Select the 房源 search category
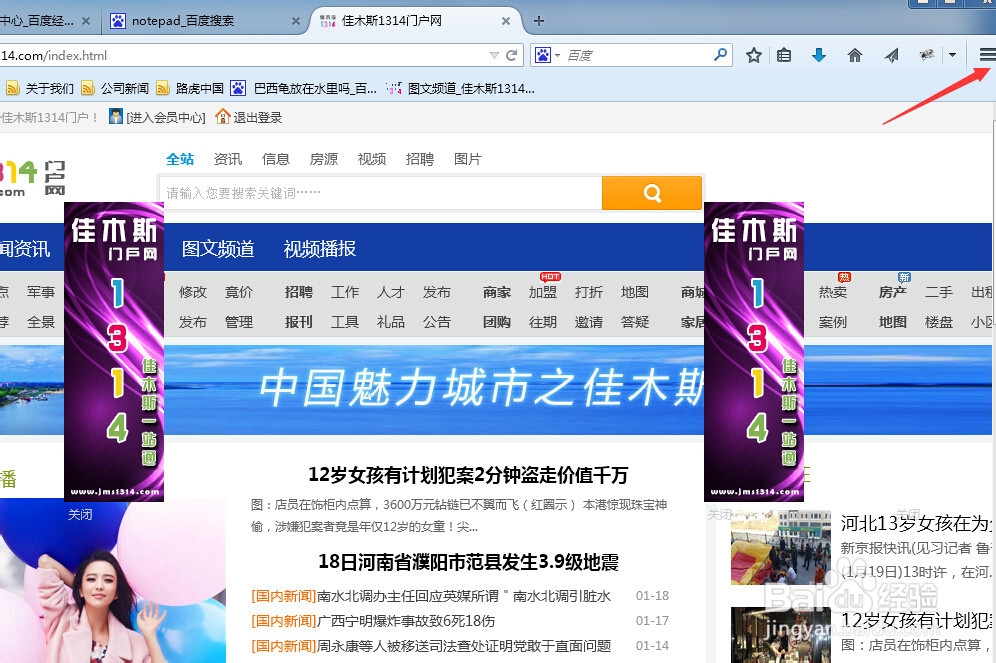The image size is (996, 663). click(x=324, y=159)
